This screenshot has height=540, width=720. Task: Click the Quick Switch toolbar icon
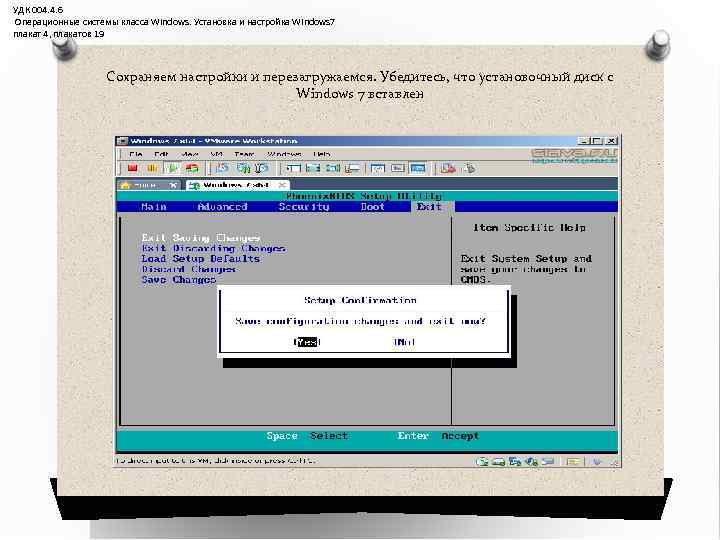point(313,168)
